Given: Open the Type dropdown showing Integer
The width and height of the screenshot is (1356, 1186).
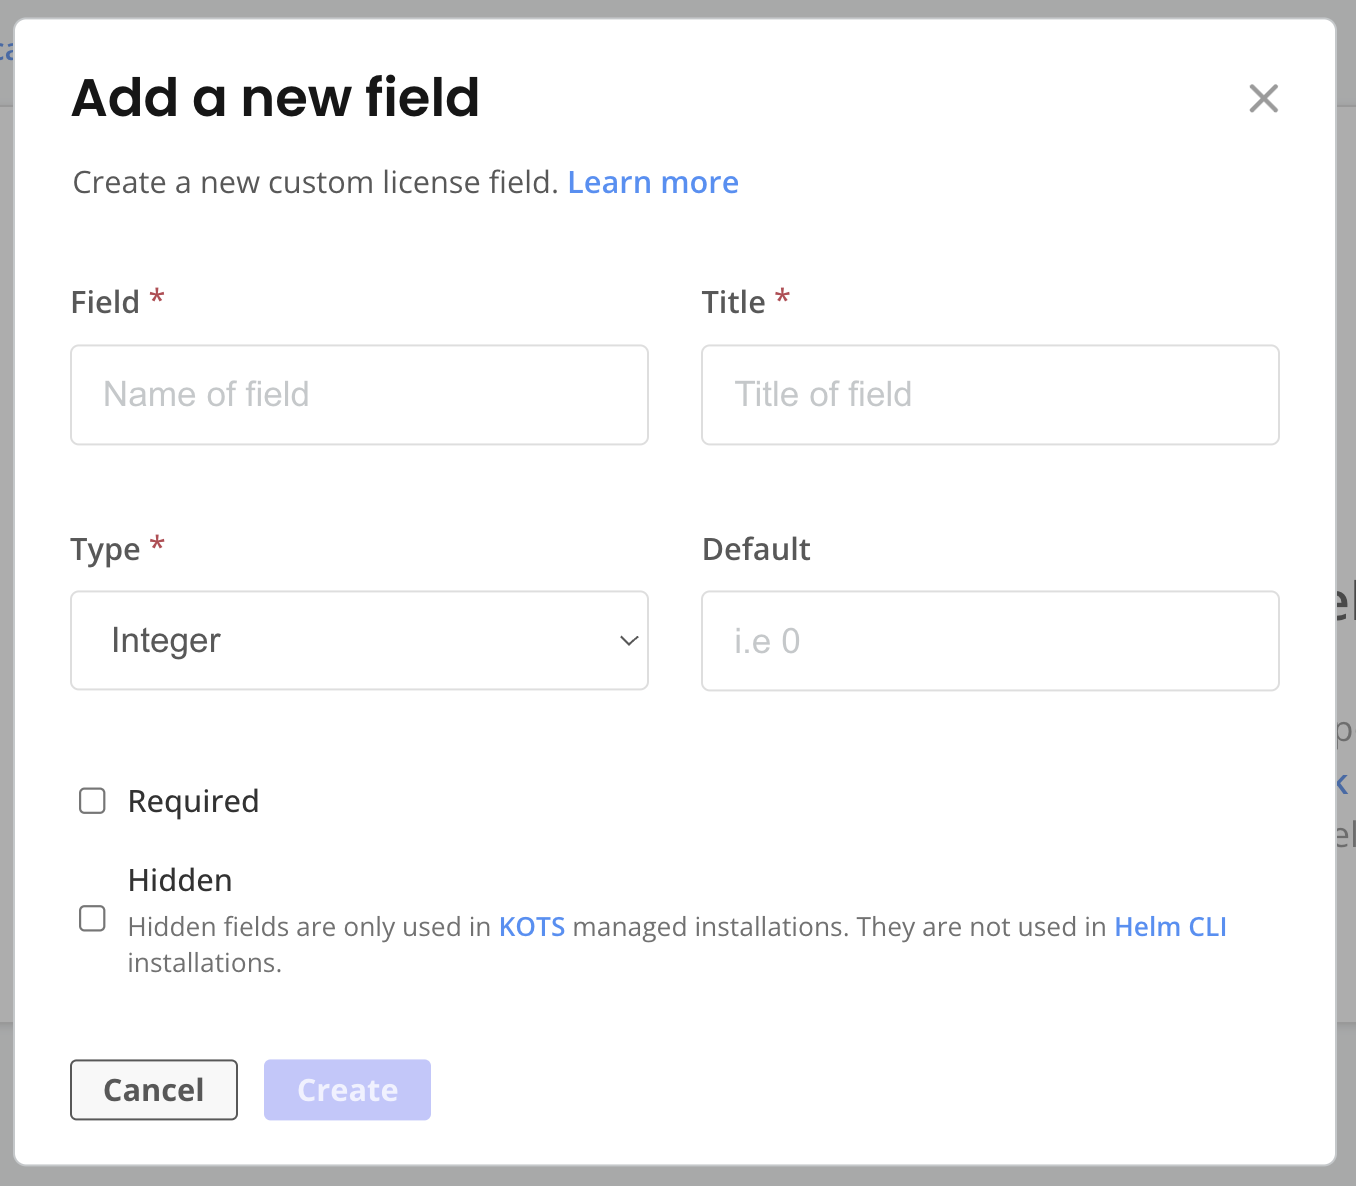Looking at the screenshot, I should pyautogui.click(x=359, y=641).
